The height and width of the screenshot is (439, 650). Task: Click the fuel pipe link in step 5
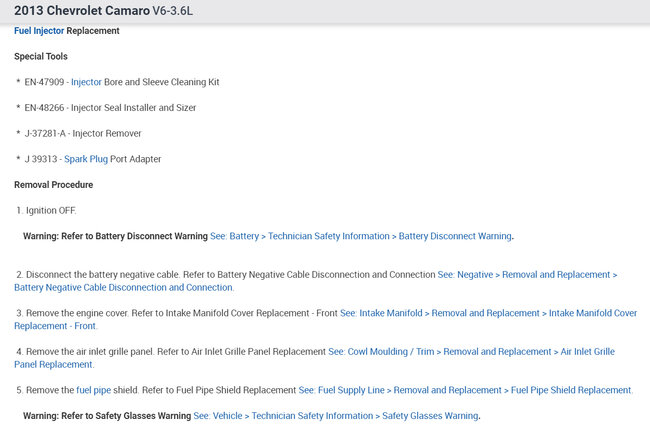[94, 390]
